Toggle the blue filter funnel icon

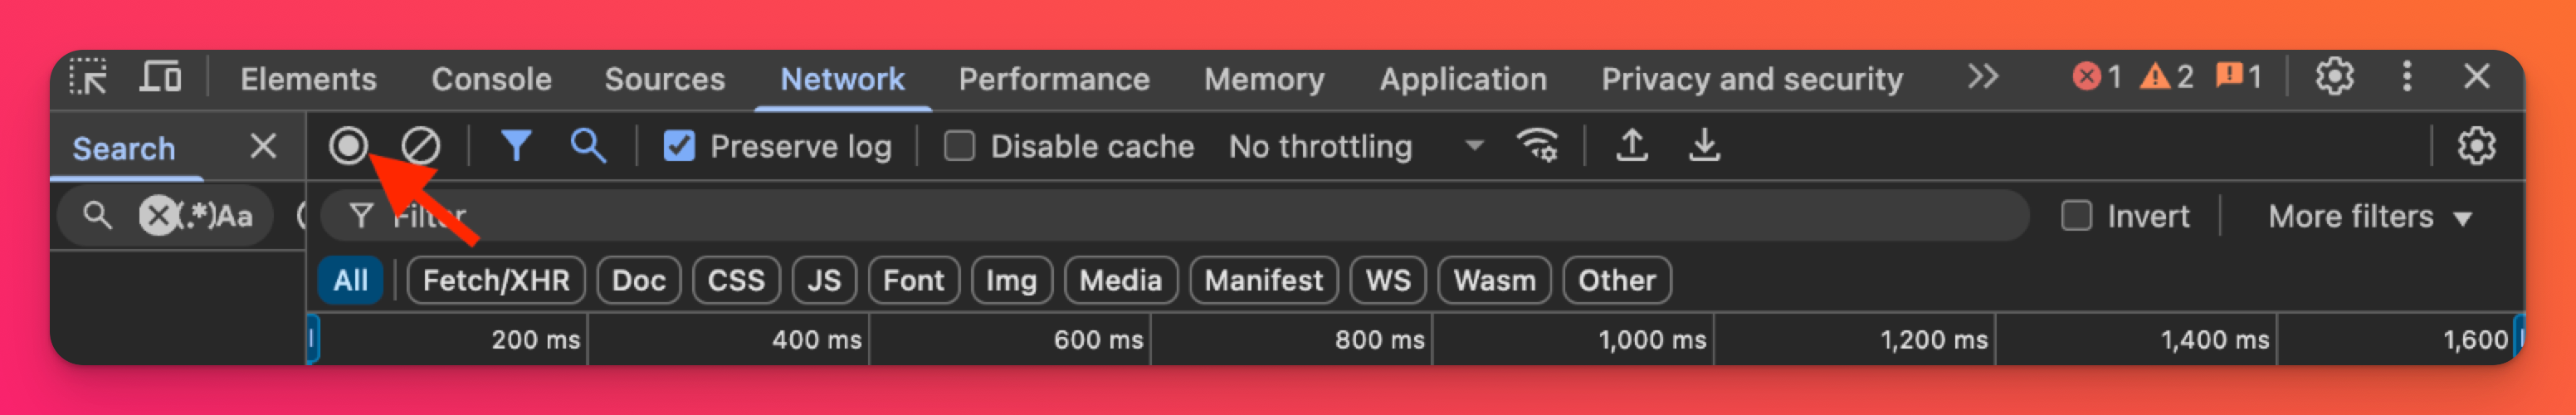tap(516, 146)
